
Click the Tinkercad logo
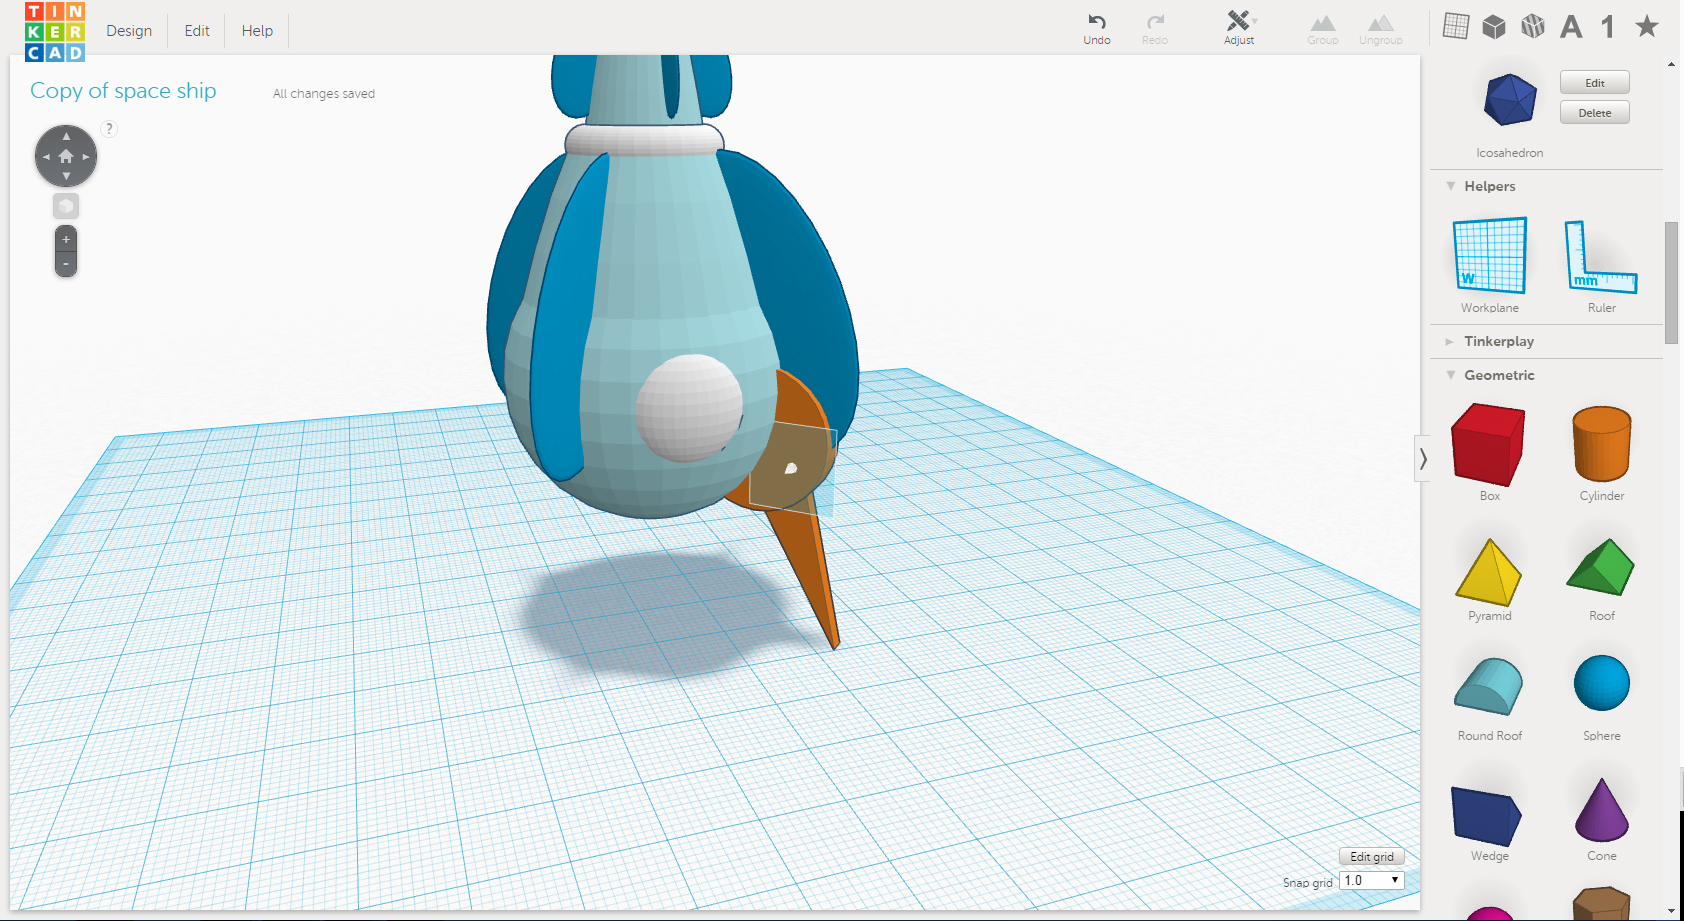[x=55, y=31]
